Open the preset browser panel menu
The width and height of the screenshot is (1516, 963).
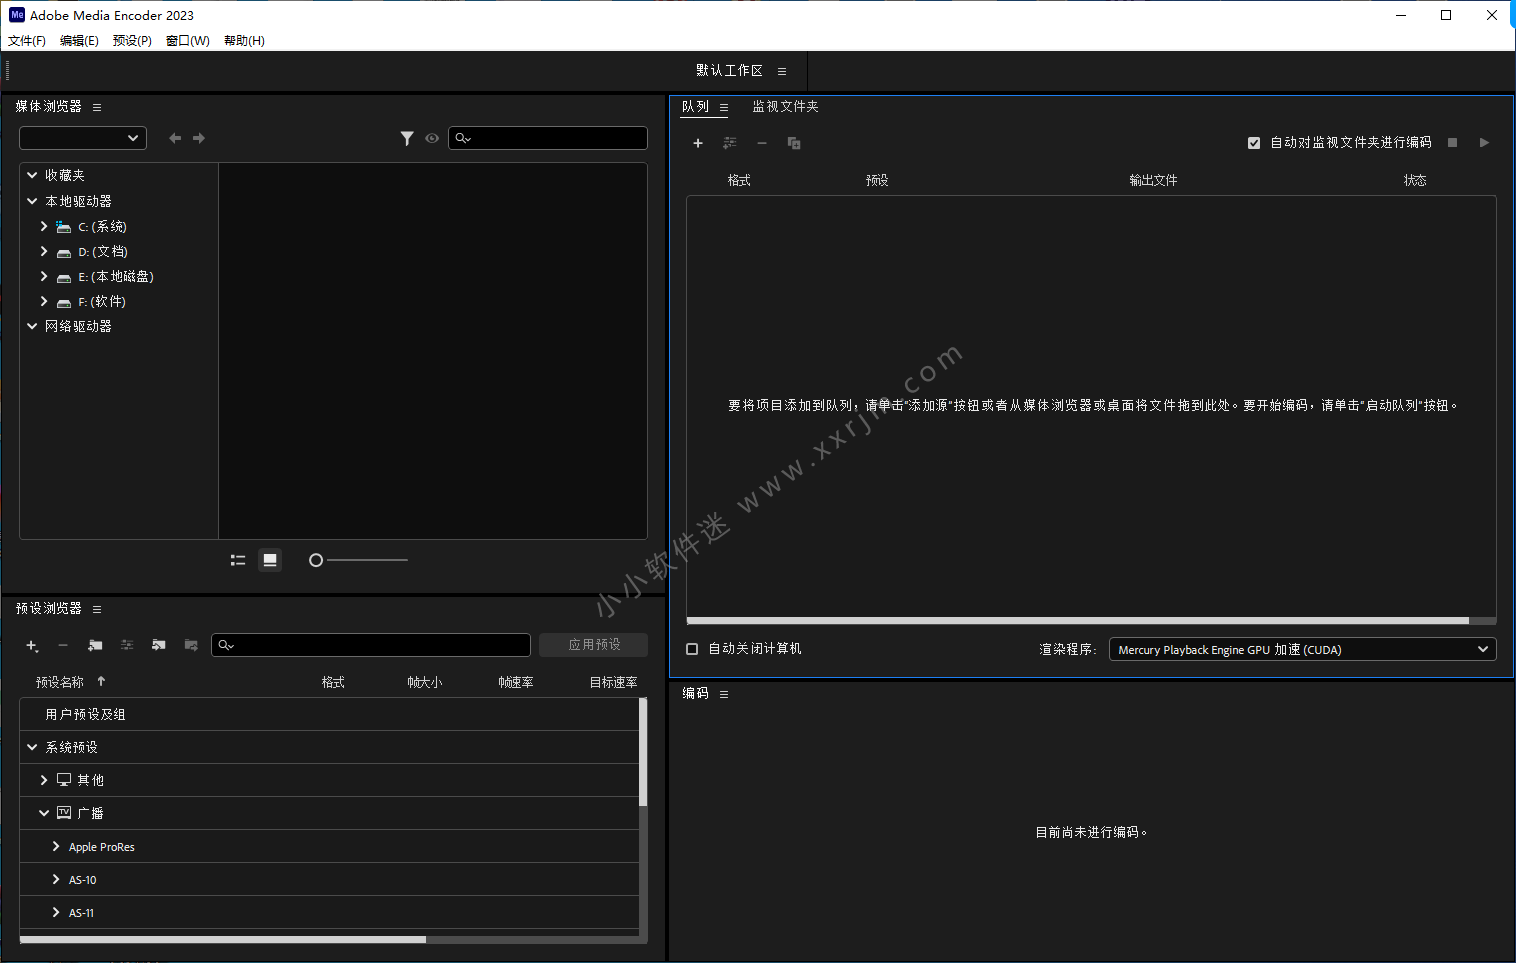(97, 609)
